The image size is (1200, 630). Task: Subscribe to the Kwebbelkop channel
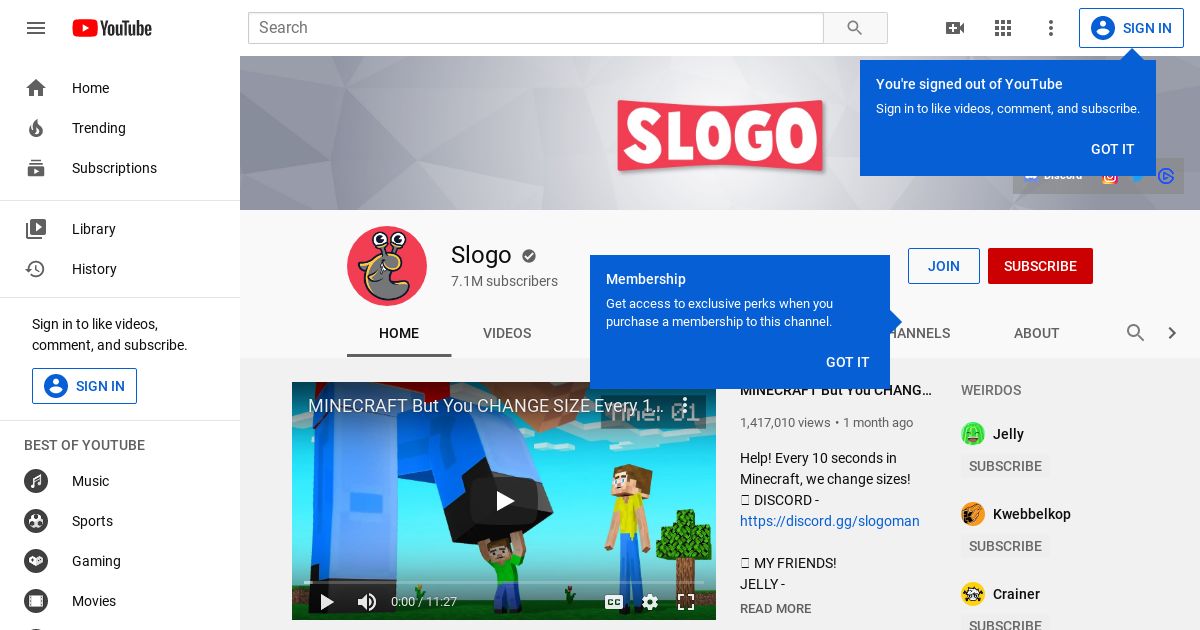pyautogui.click(x=1005, y=546)
